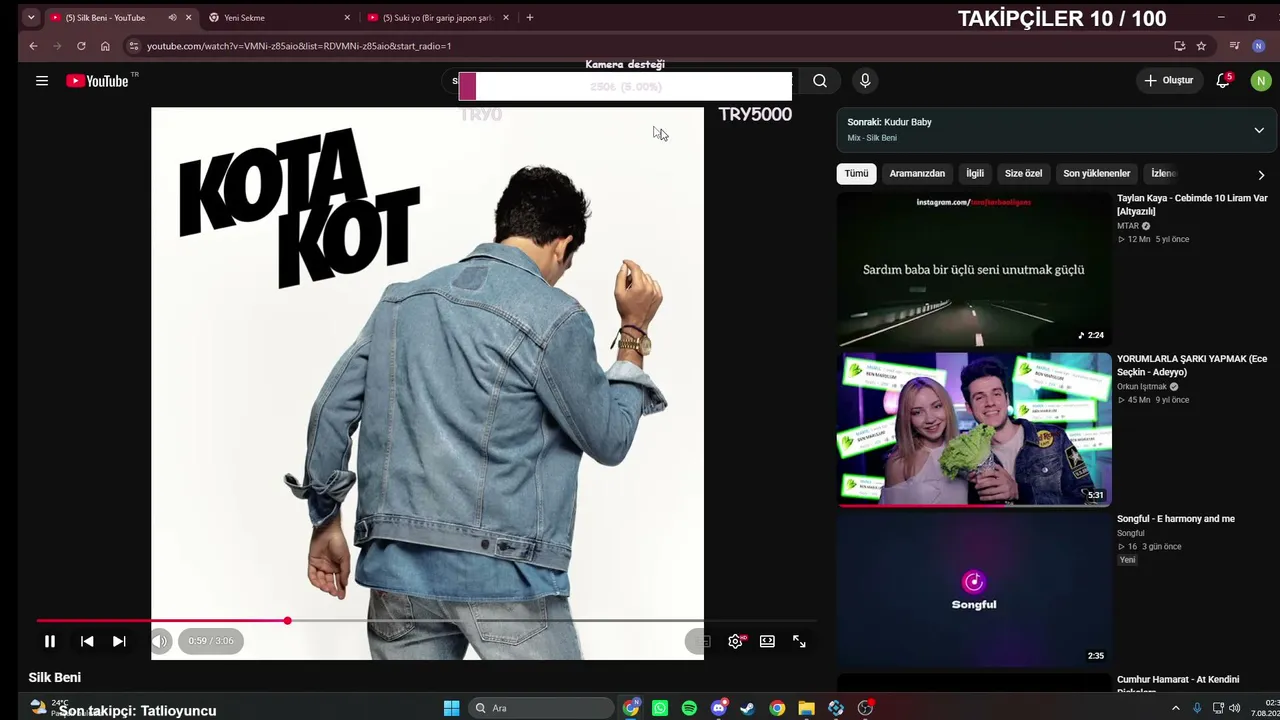Open Spotify from the taskbar

[x=689, y=708]
